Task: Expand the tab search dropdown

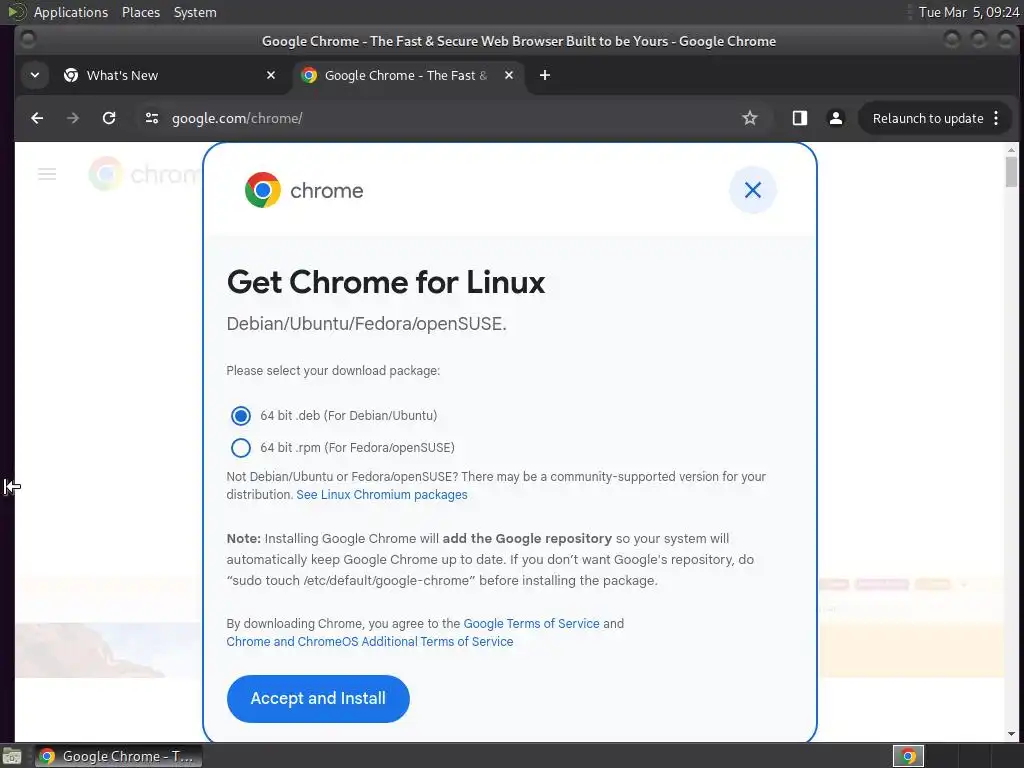Action: 35,75
